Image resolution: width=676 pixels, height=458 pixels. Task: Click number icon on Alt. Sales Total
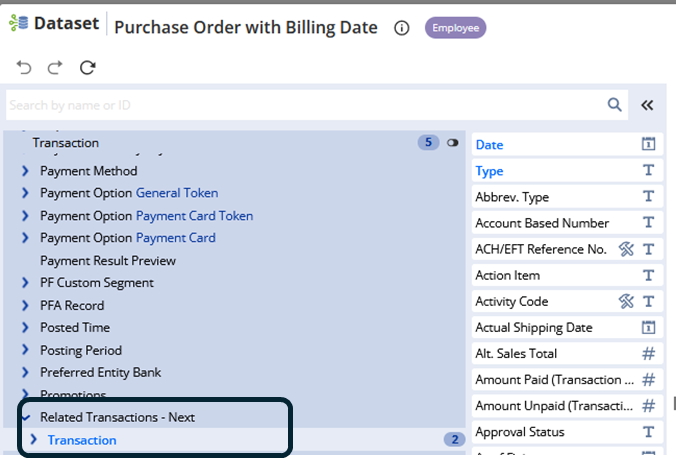tap(648, 354)
